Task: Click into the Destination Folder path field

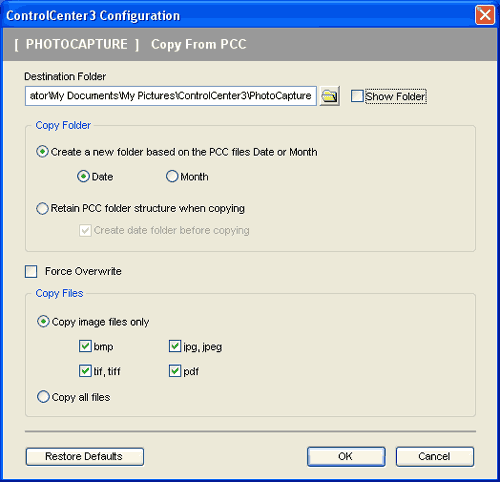Action: pos(171,96)
